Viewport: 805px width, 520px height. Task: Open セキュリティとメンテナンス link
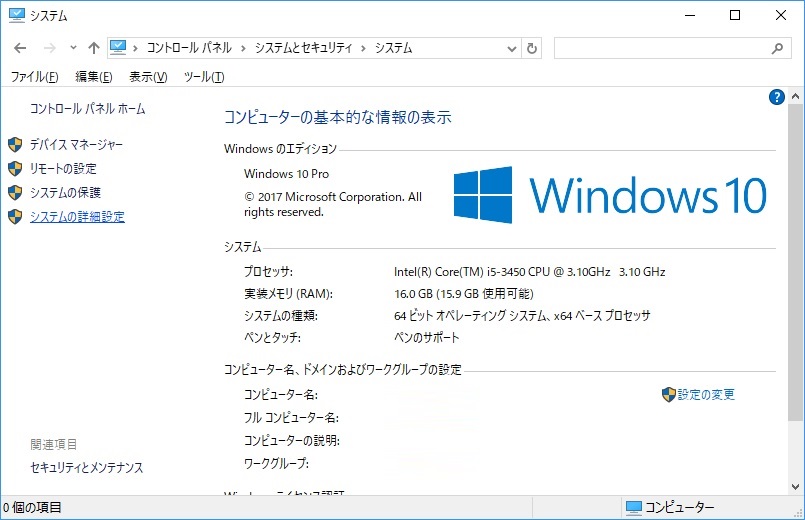click(x=86, y=467)
